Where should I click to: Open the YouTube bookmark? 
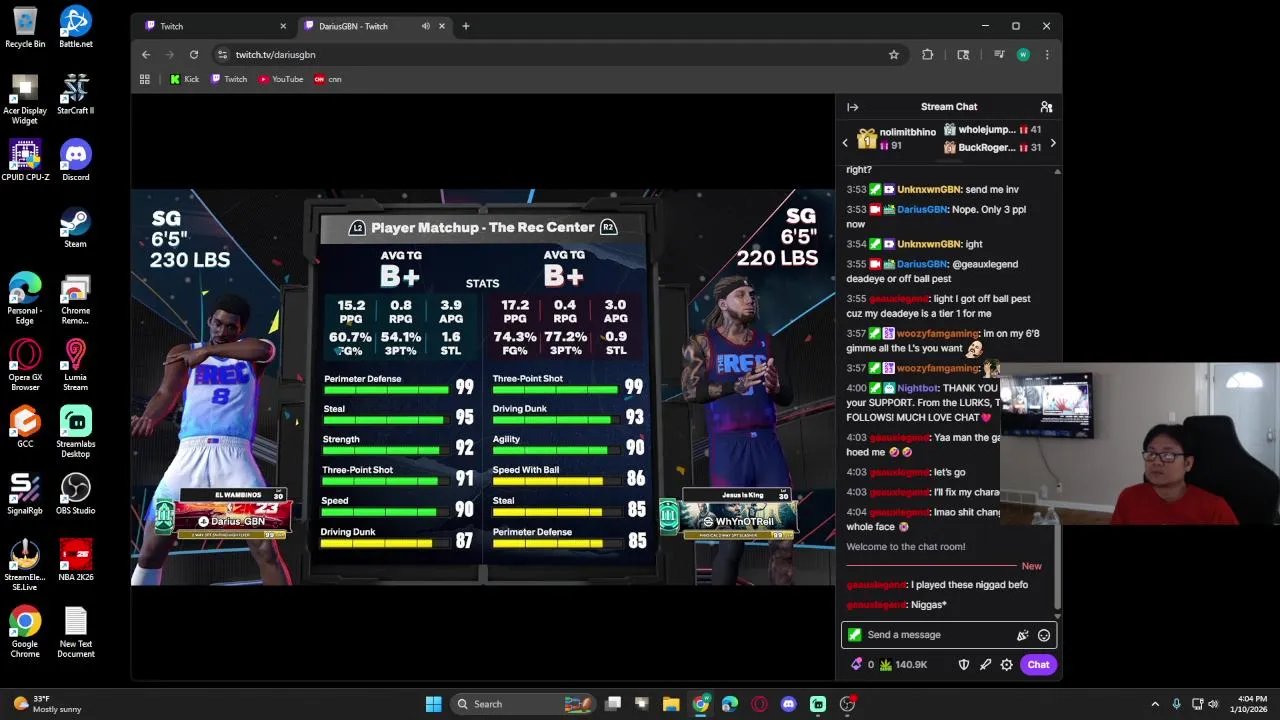281,79
